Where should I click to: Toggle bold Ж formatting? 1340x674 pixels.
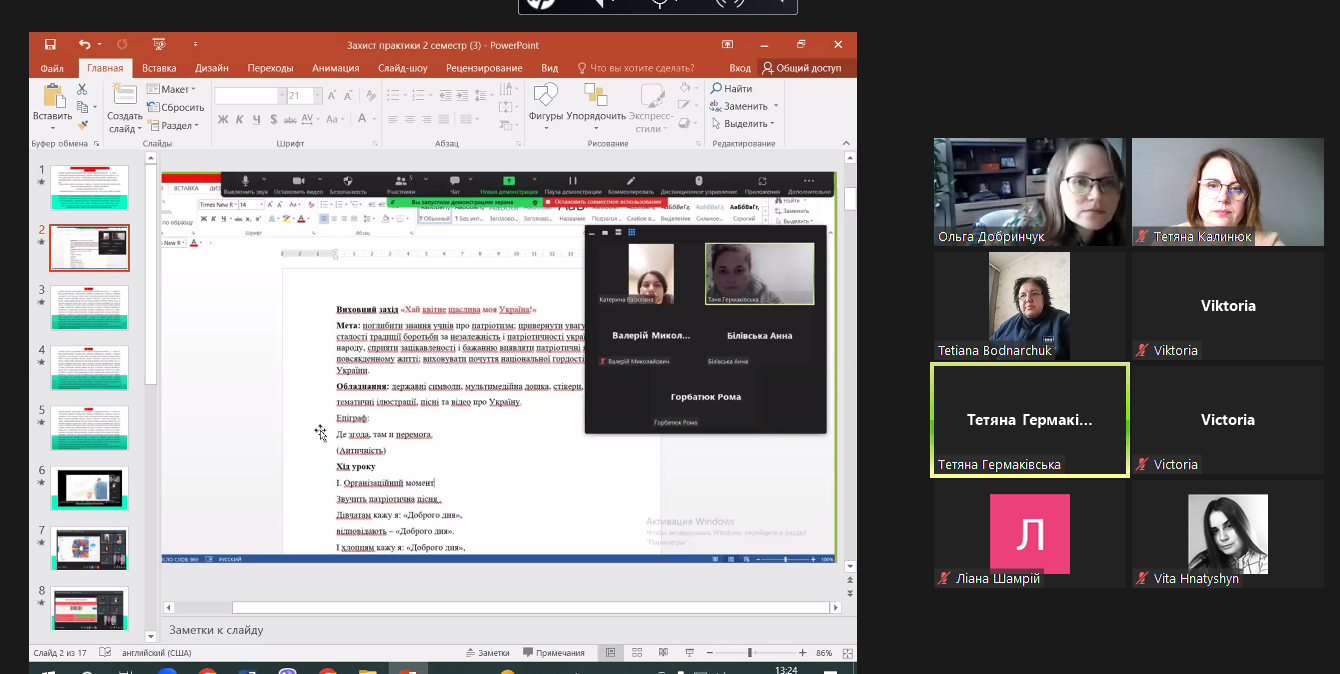[x=223, y=120]
